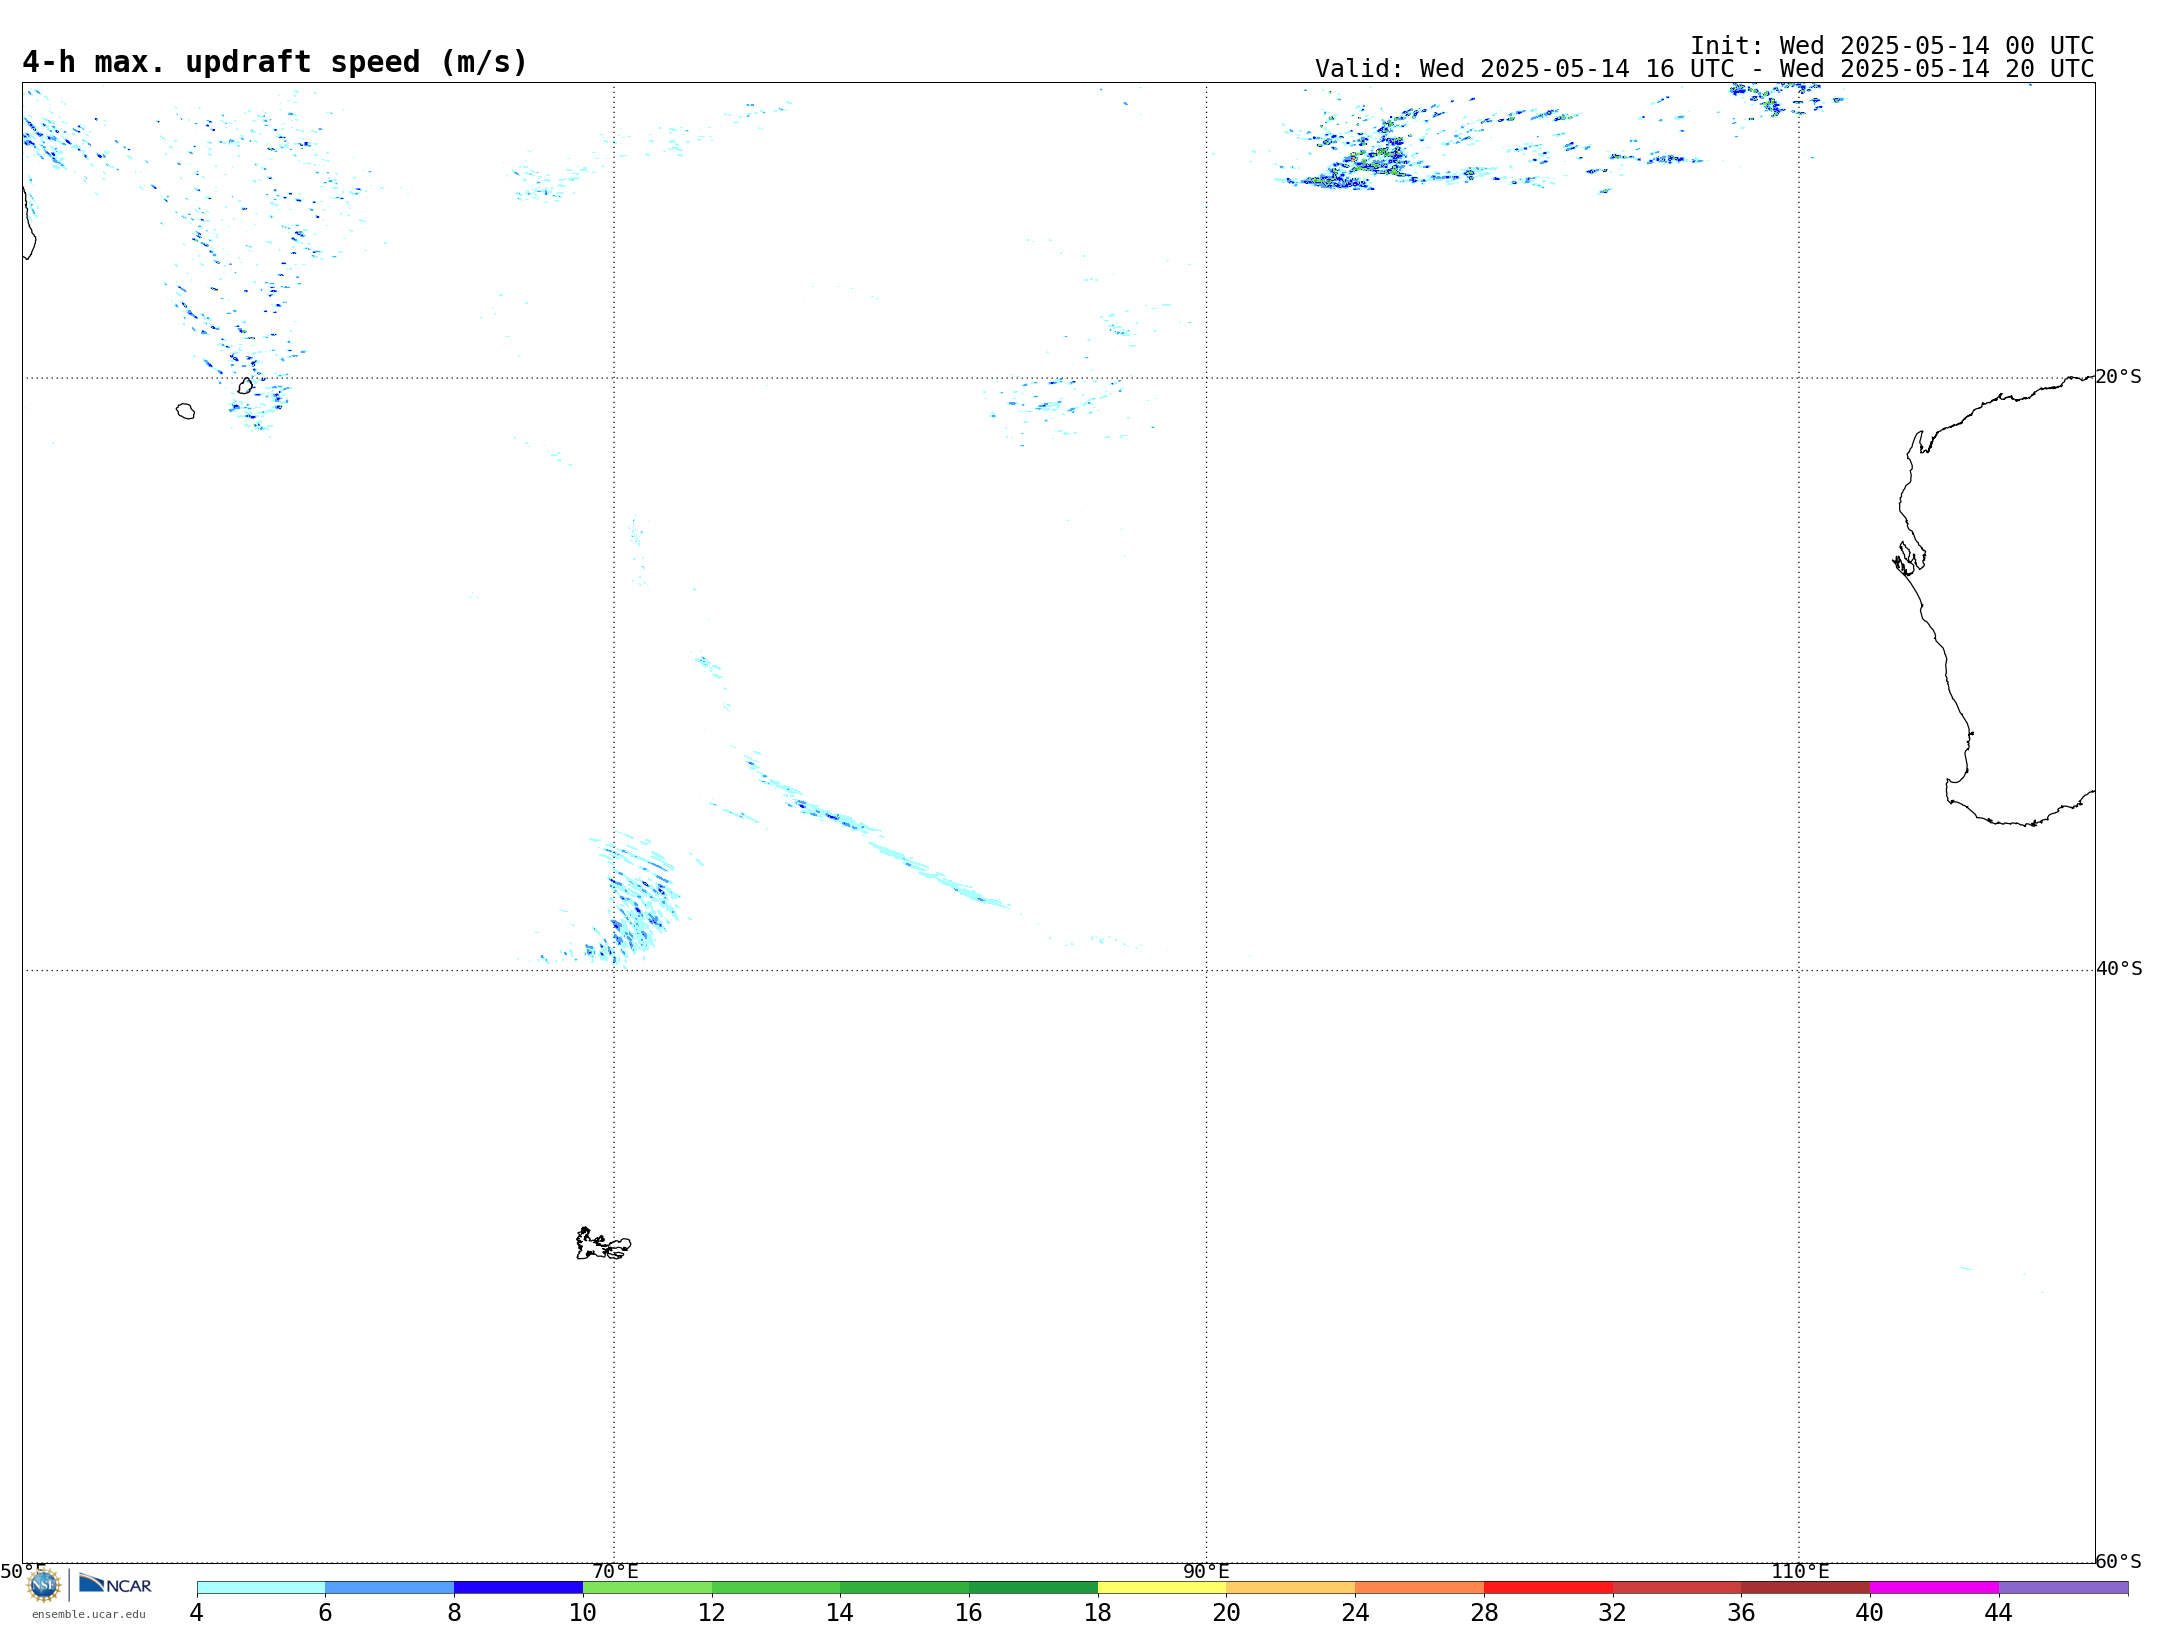This screenshot has width=2160, height=1626.
Task: Select the magenta 40–44 colorbar segment
Action: pyautogui.click(x=1934, y=1588)
